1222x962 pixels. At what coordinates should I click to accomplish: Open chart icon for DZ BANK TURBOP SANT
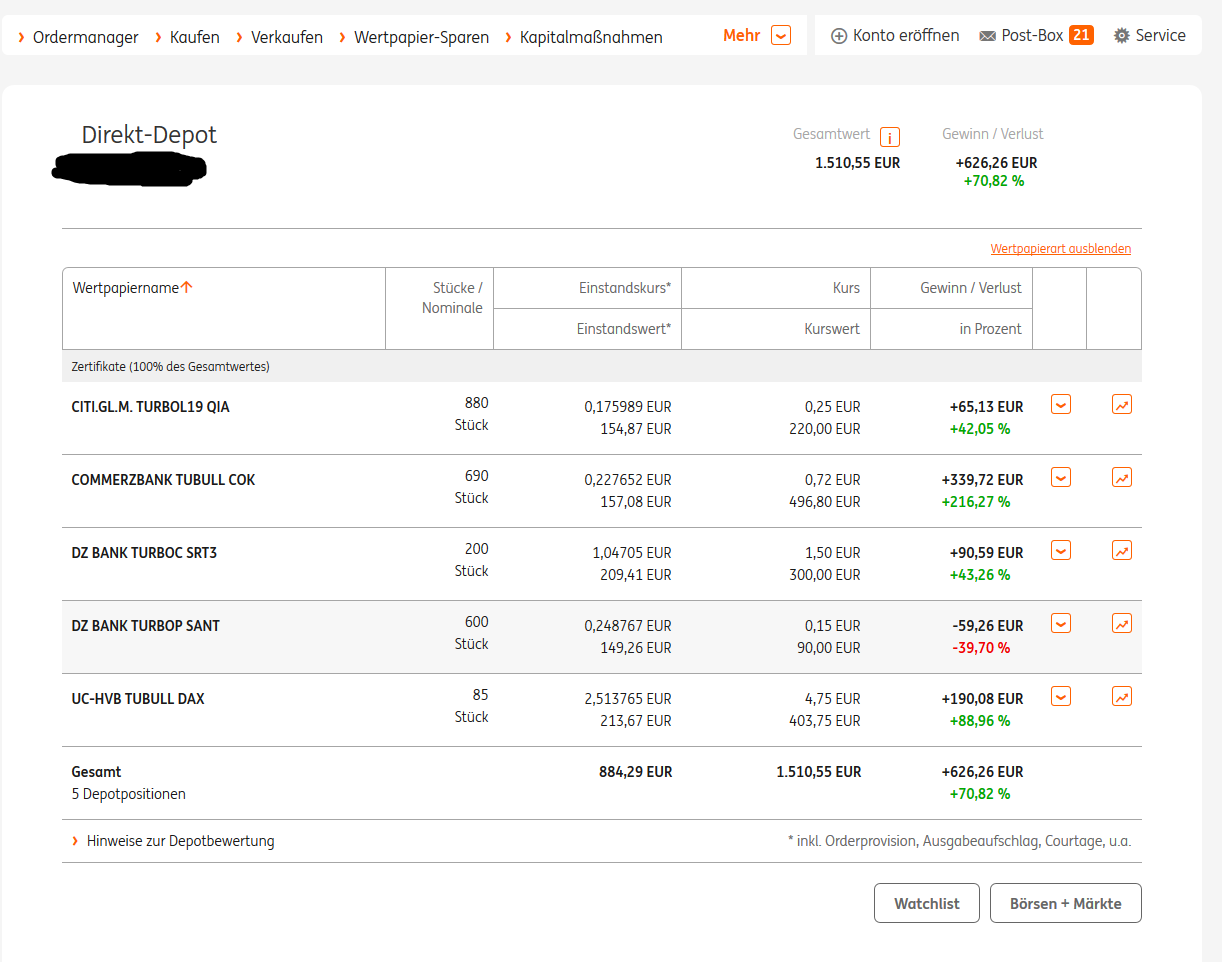click(x=1122, y=624)
